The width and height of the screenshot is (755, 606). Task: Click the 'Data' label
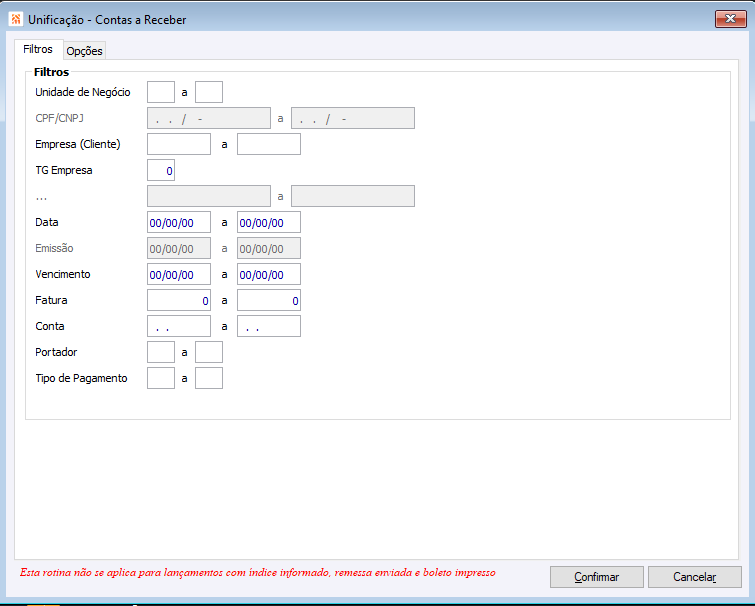click(x=47, y=222)
